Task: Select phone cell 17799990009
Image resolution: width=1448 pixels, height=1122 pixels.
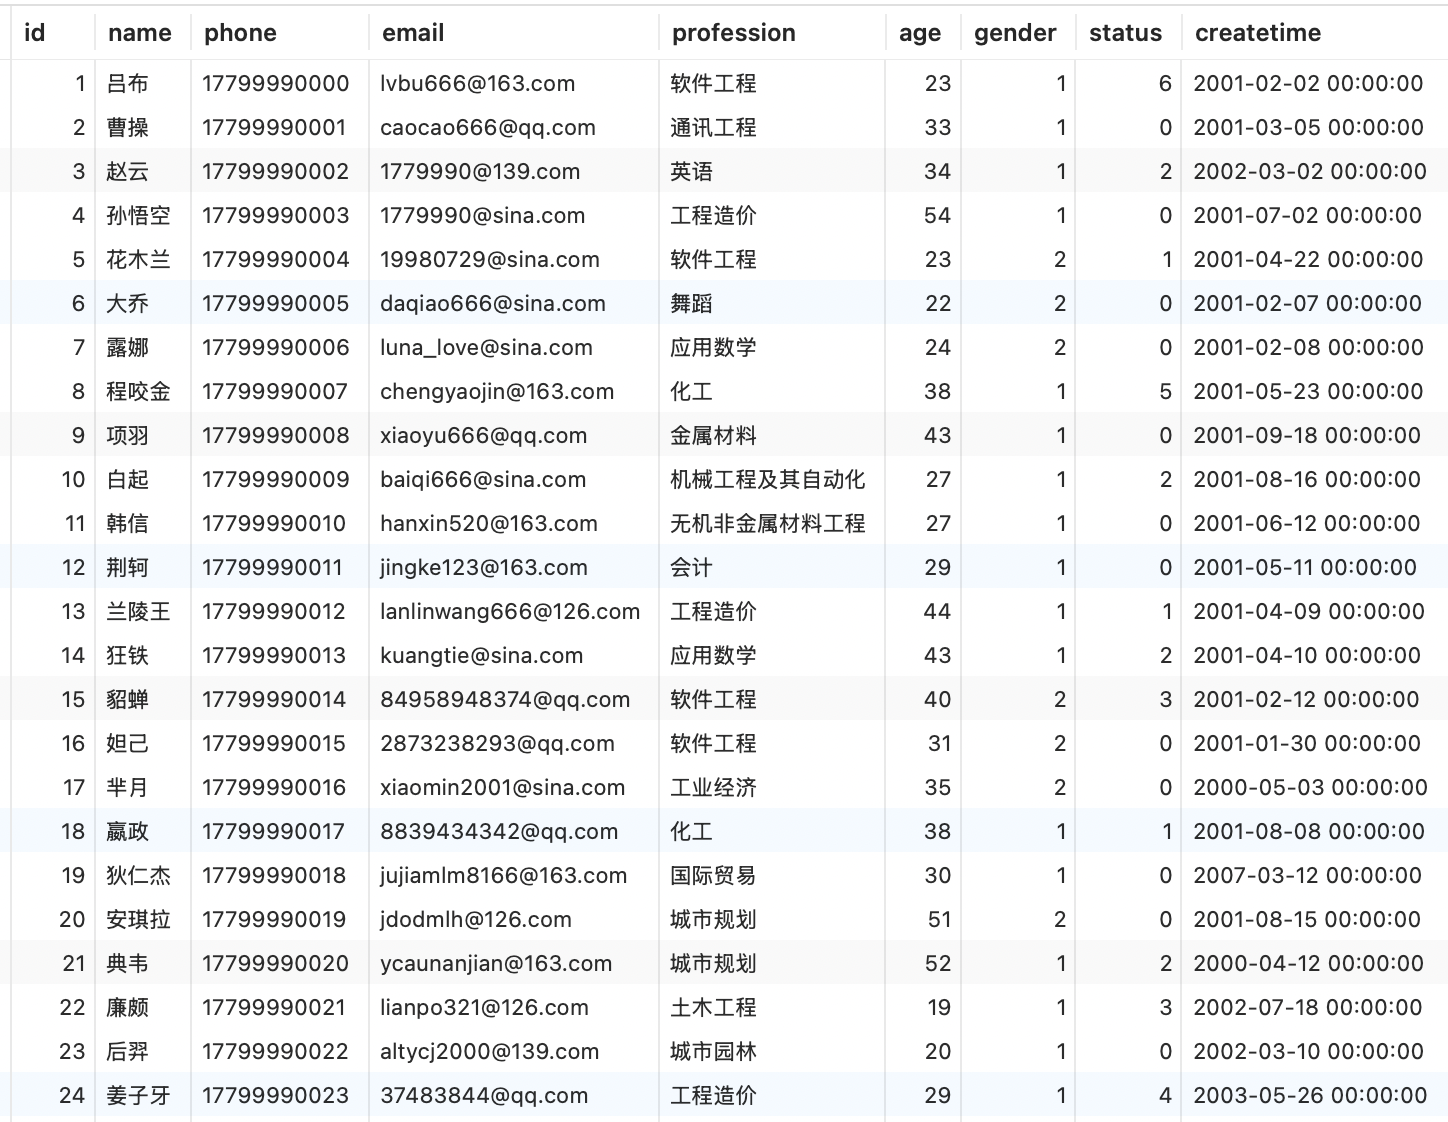Action: pyautogui.click(x=276, y=480)
